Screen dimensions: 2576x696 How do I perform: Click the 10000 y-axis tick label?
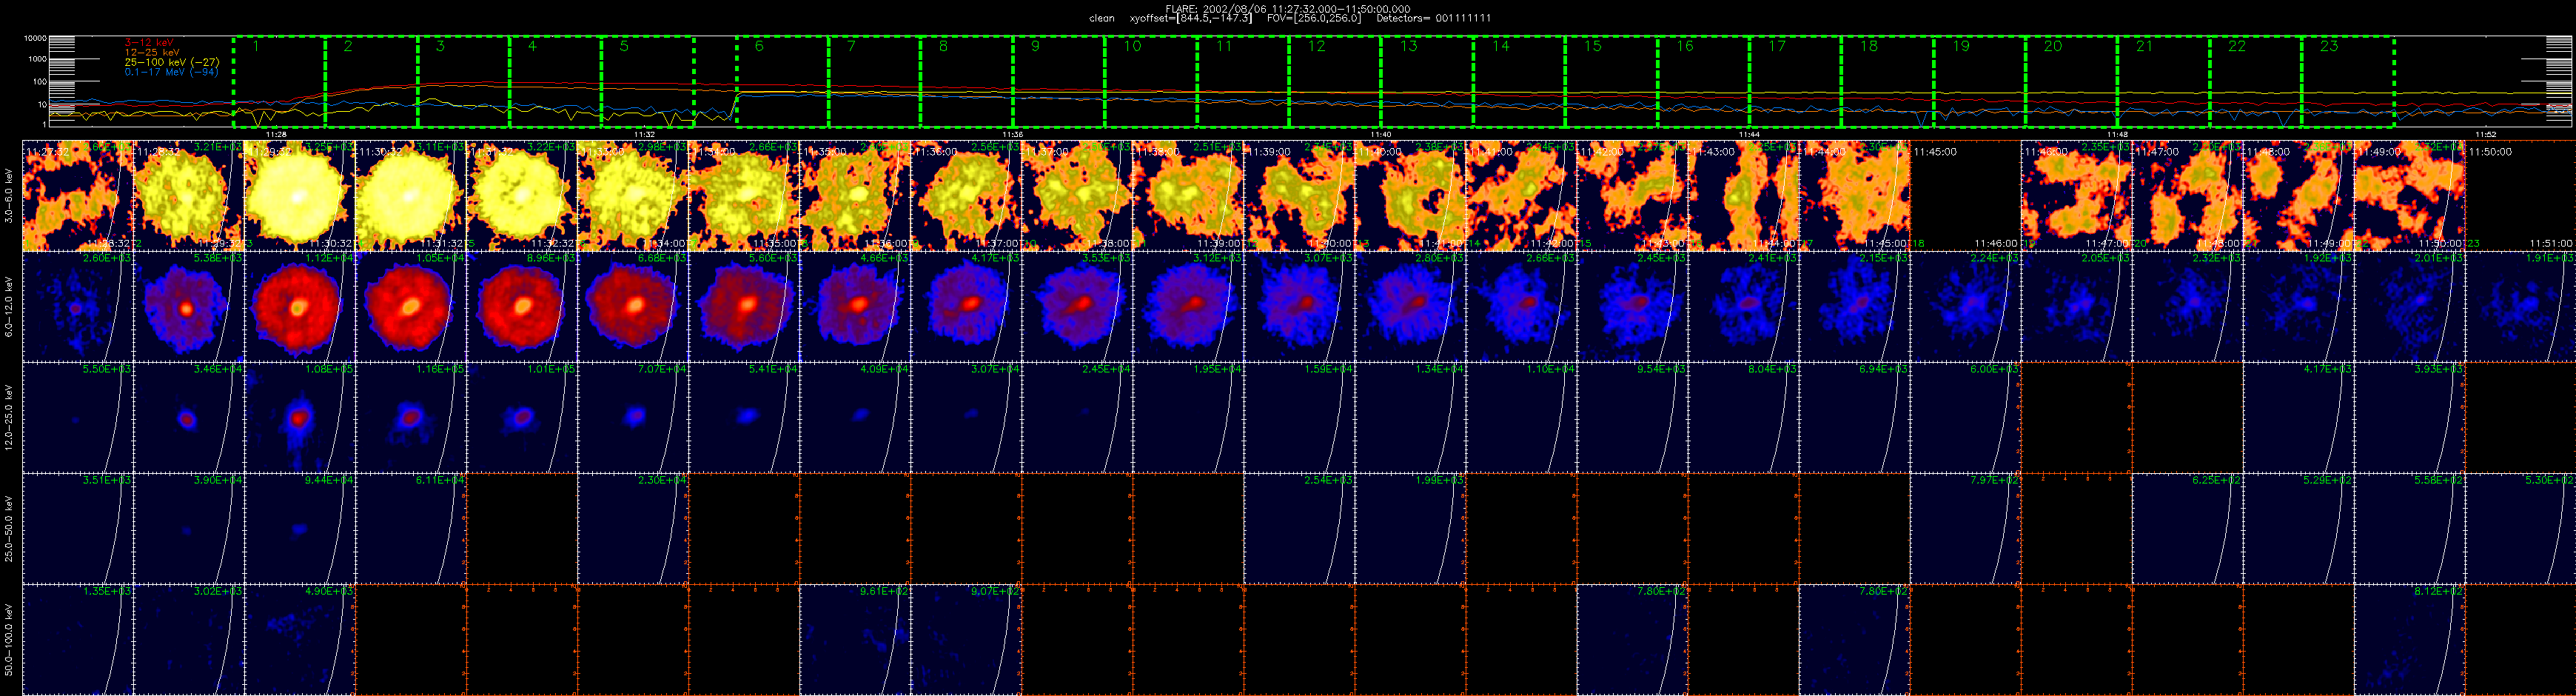(x=36, y=38)
